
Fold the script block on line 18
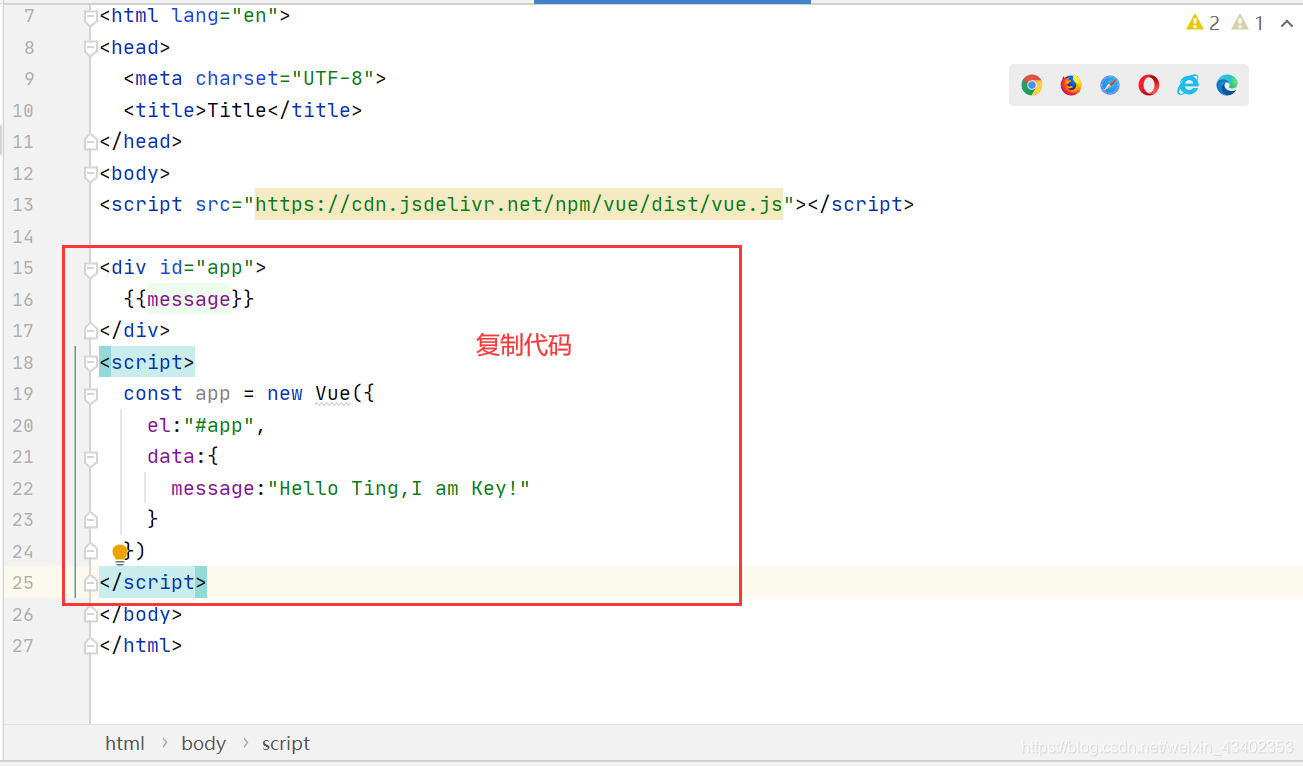91,362
